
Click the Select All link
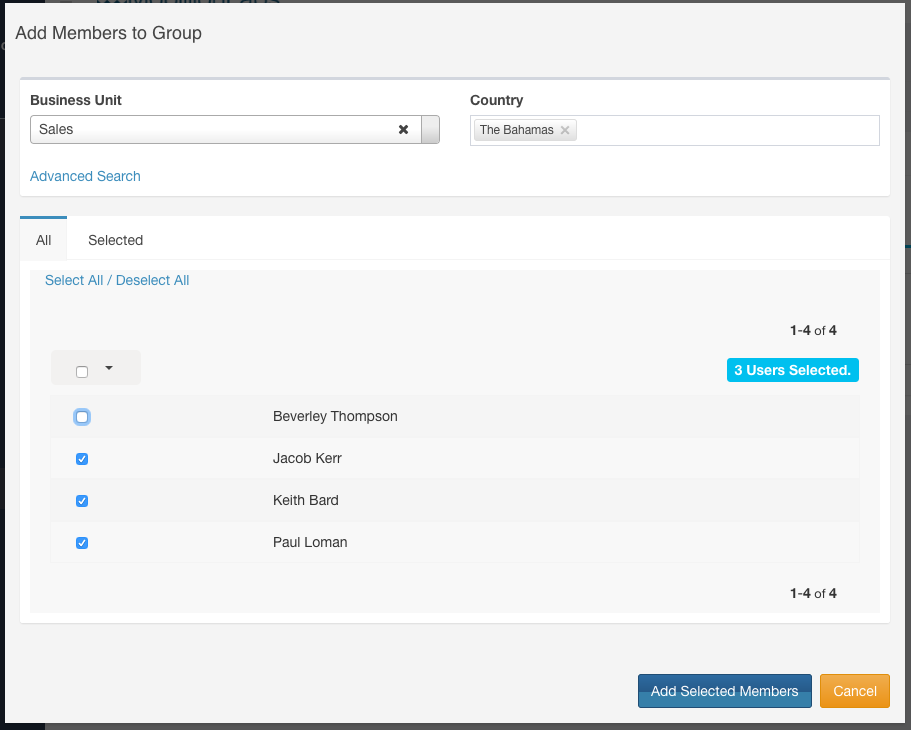coord(74,280)
